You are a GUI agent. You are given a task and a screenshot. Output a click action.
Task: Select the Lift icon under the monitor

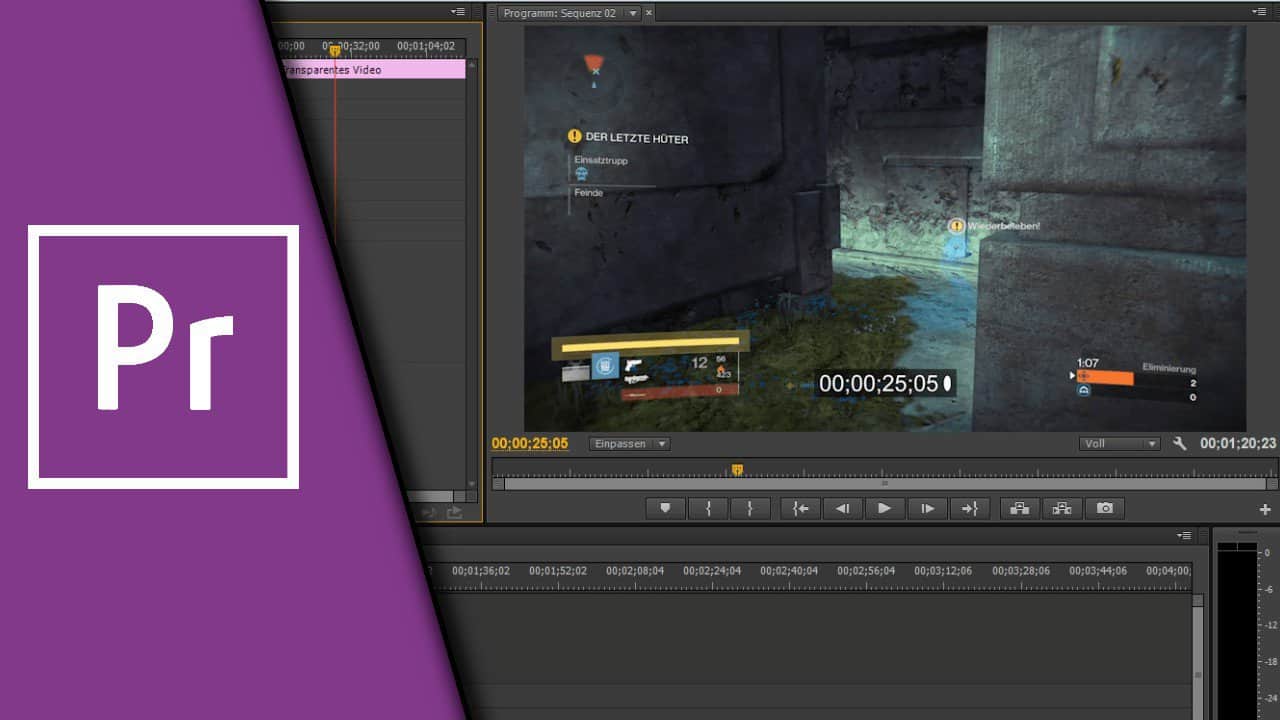[1019, 508]
